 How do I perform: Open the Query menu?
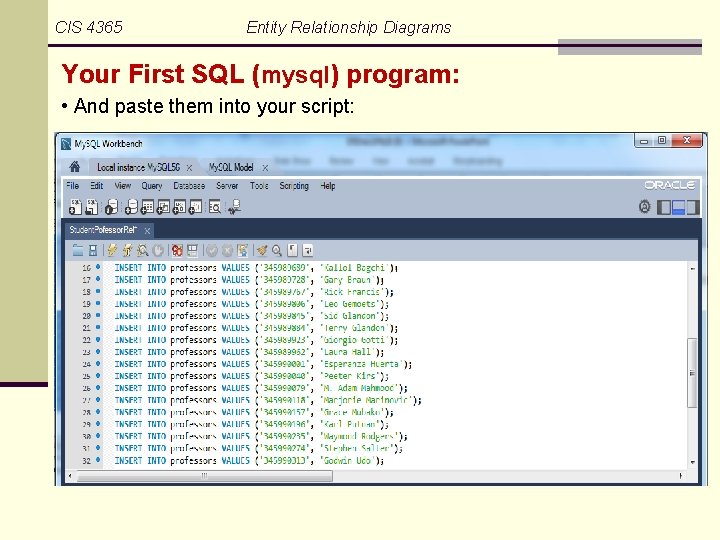pyautogui.click(x=152, y=186)
